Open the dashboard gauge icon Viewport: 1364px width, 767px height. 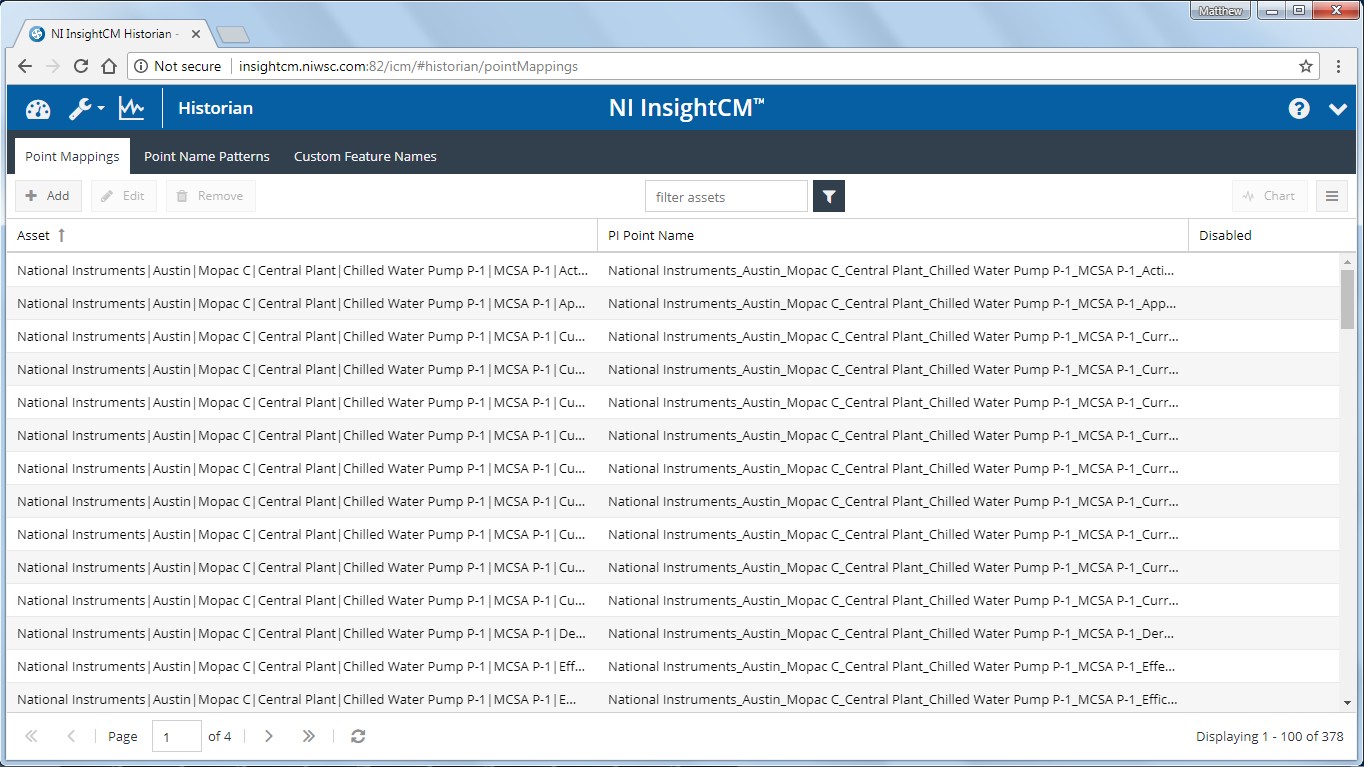(x=38, y=109)
